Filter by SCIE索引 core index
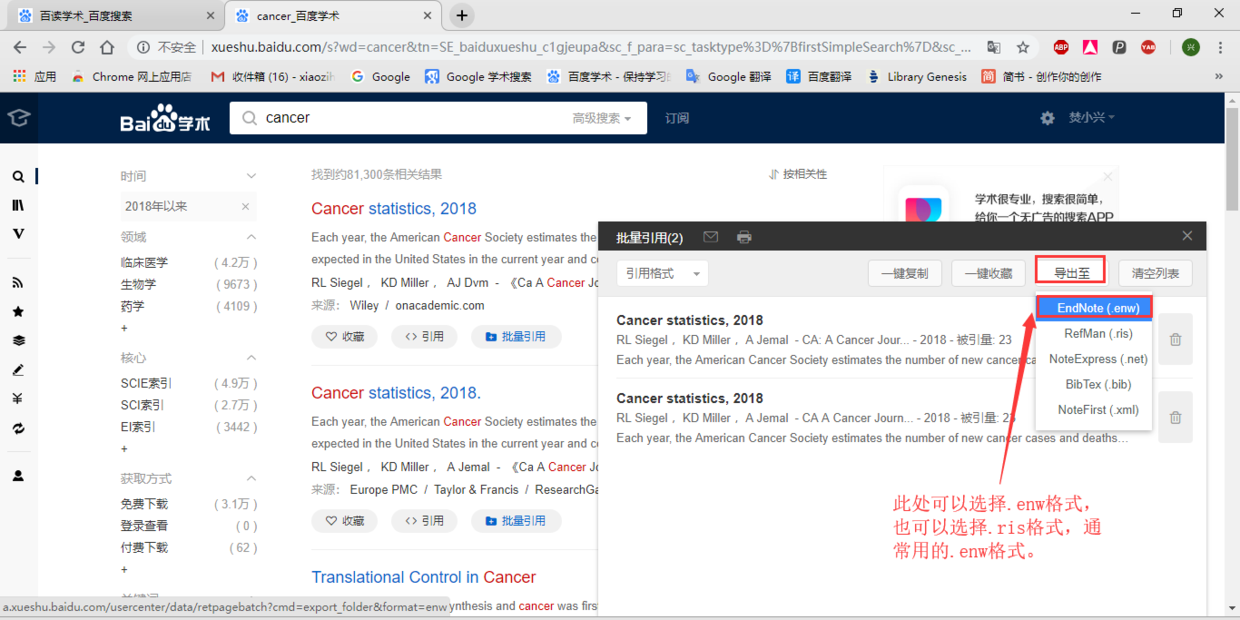Image resolution: width=1240 pixels, height=620 pixels. [x=147, y=384]
